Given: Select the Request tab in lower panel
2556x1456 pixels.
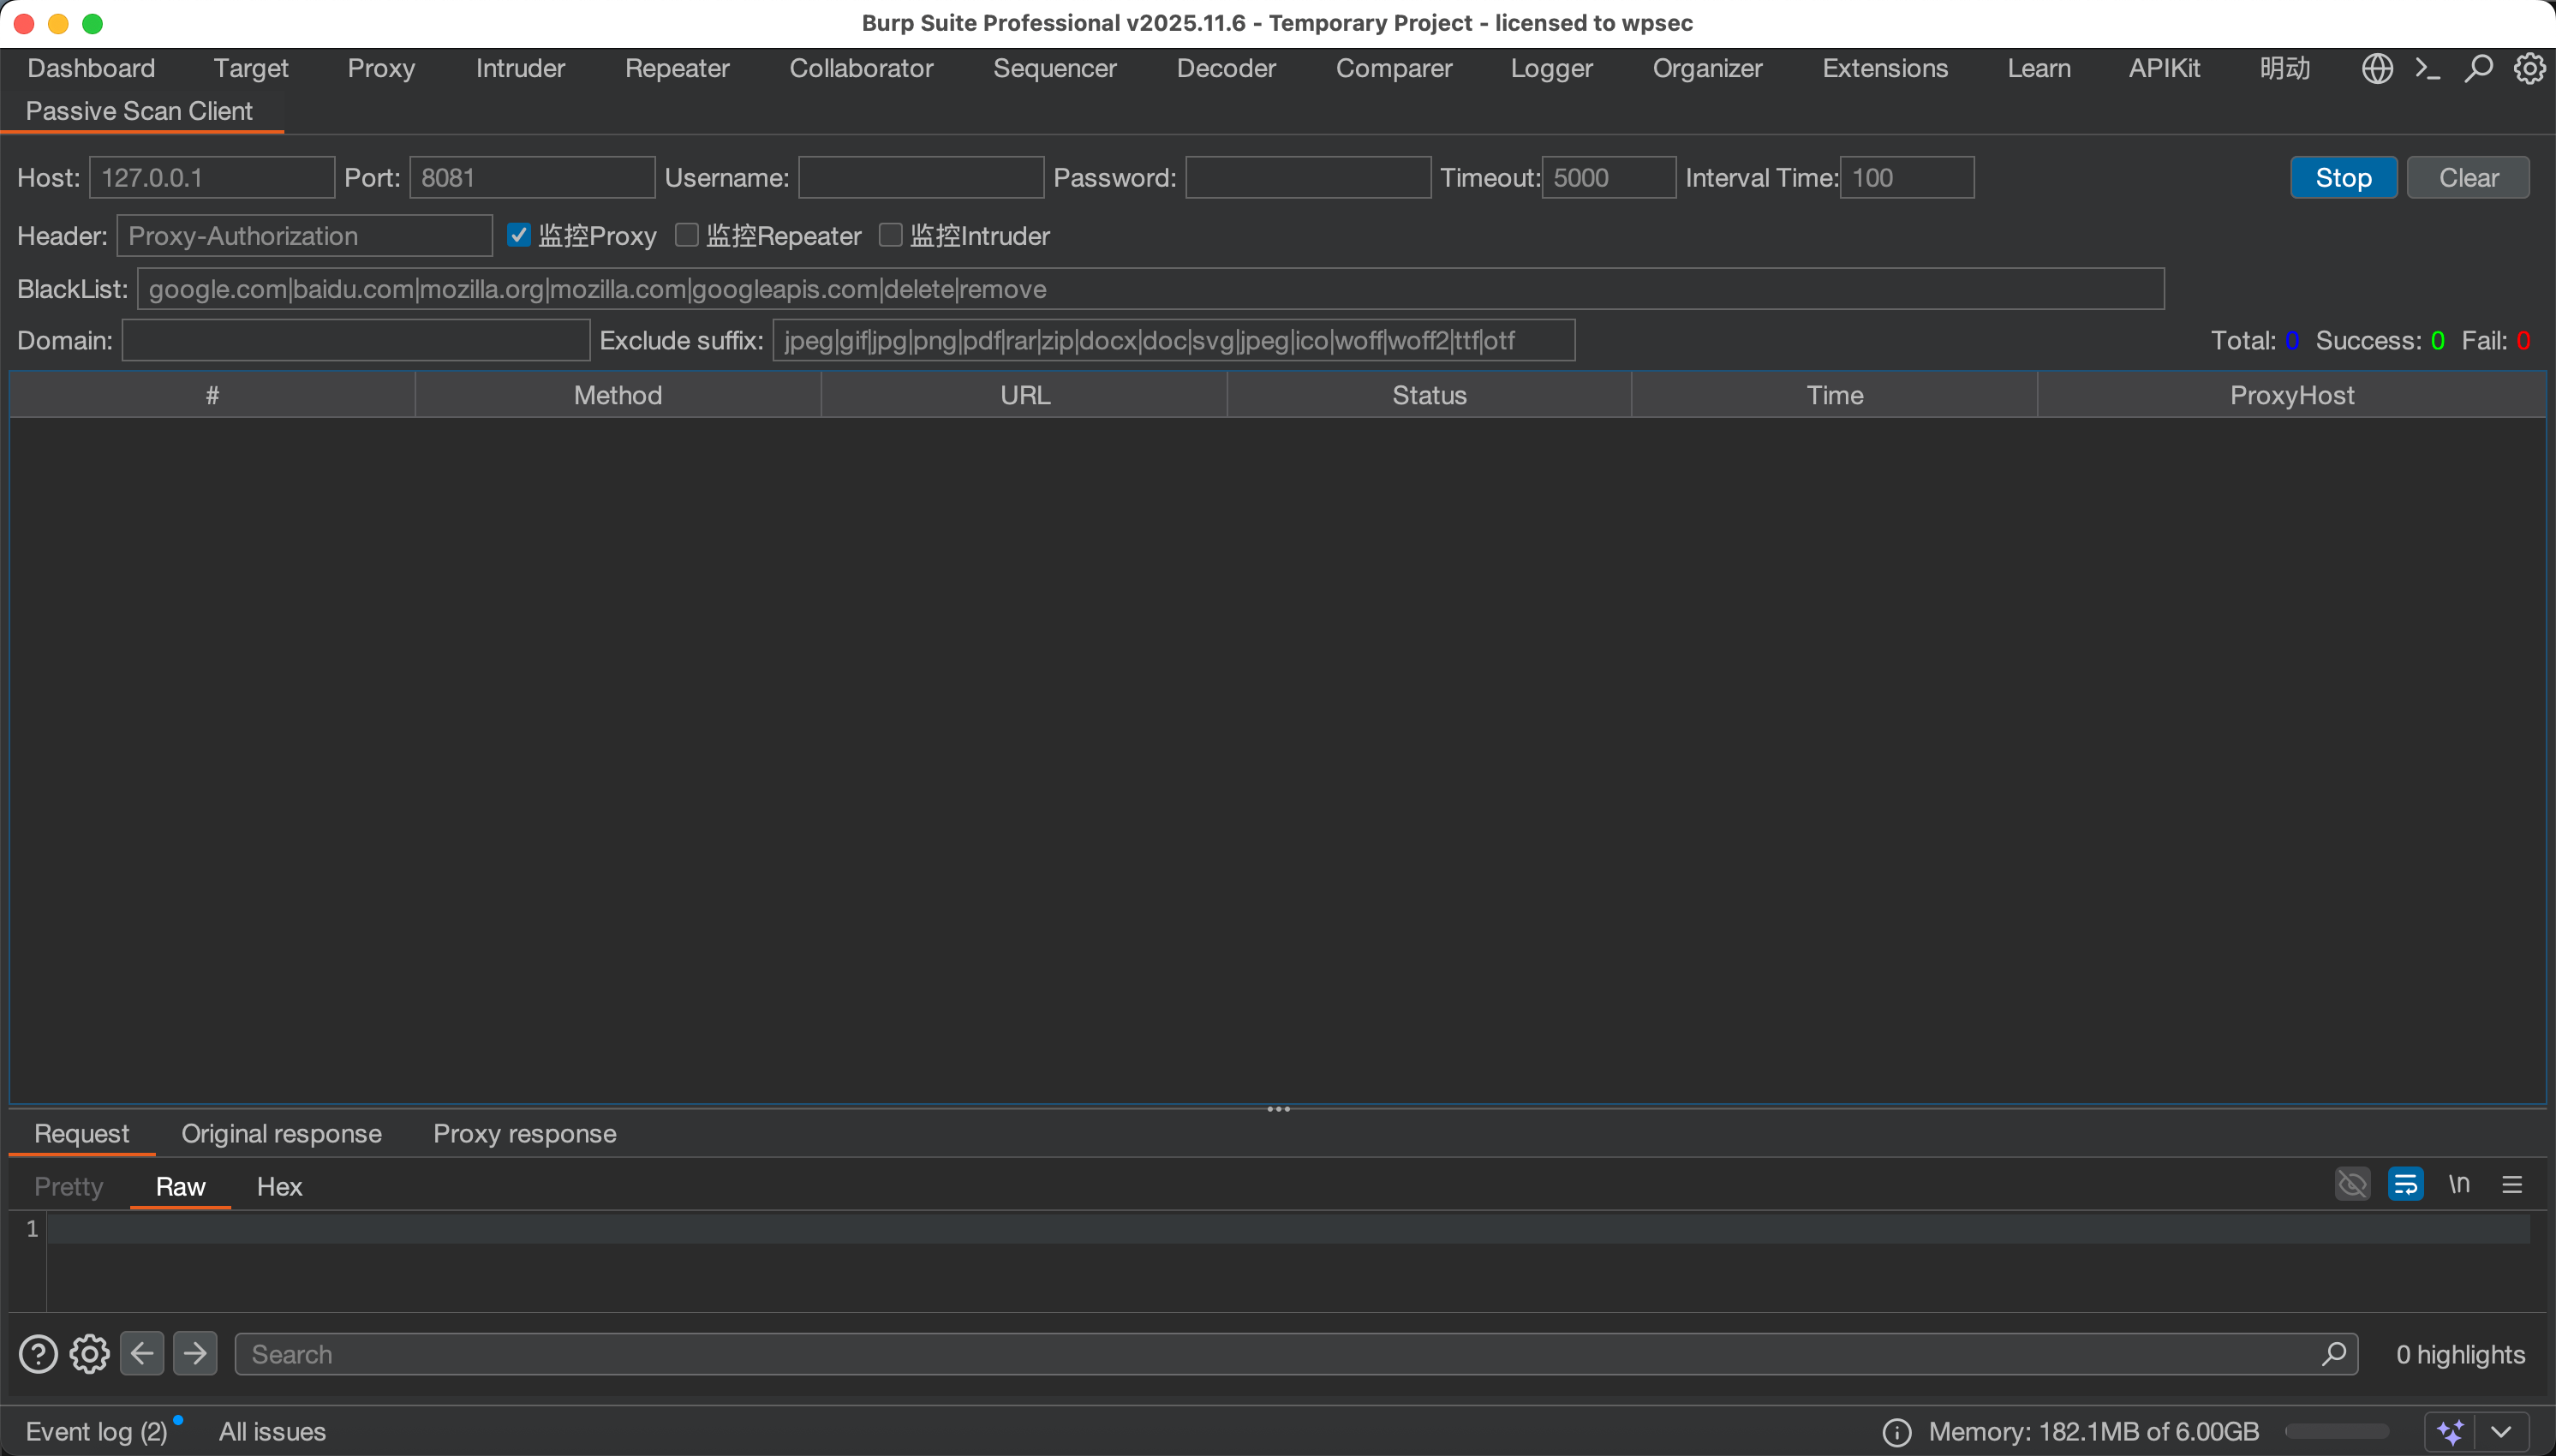Looking at the screenshot, I should [x=81, y=1133].
